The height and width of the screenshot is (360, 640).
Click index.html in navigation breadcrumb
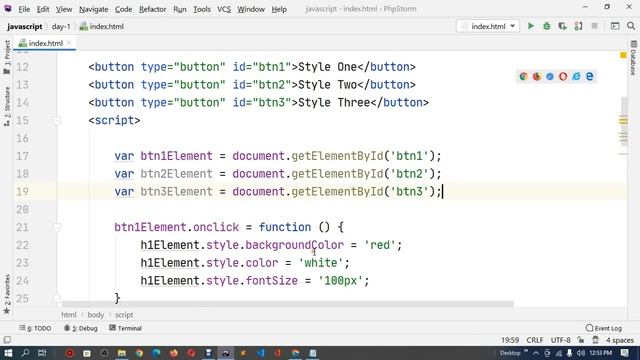[102, 27]
